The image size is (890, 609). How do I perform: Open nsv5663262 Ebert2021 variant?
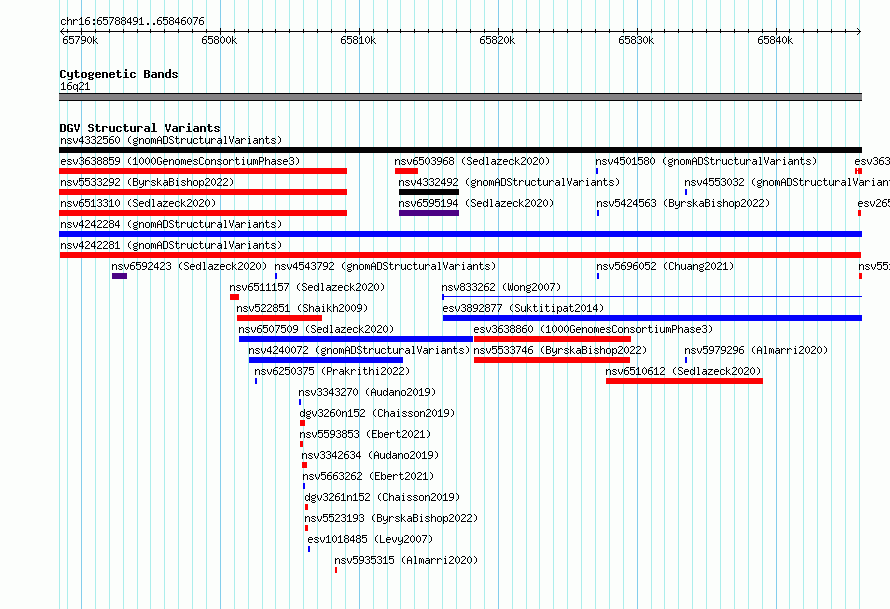point(368,476)
